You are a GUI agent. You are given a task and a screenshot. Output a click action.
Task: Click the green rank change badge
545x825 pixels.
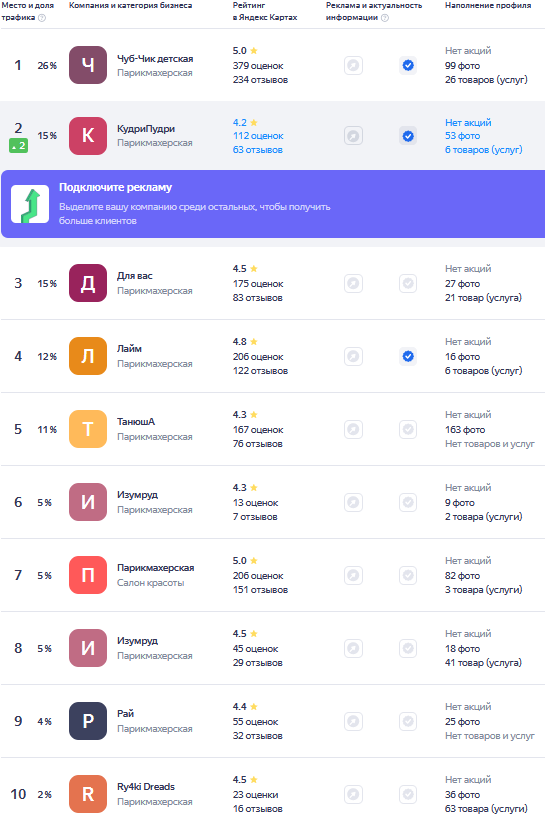(18, 146)
